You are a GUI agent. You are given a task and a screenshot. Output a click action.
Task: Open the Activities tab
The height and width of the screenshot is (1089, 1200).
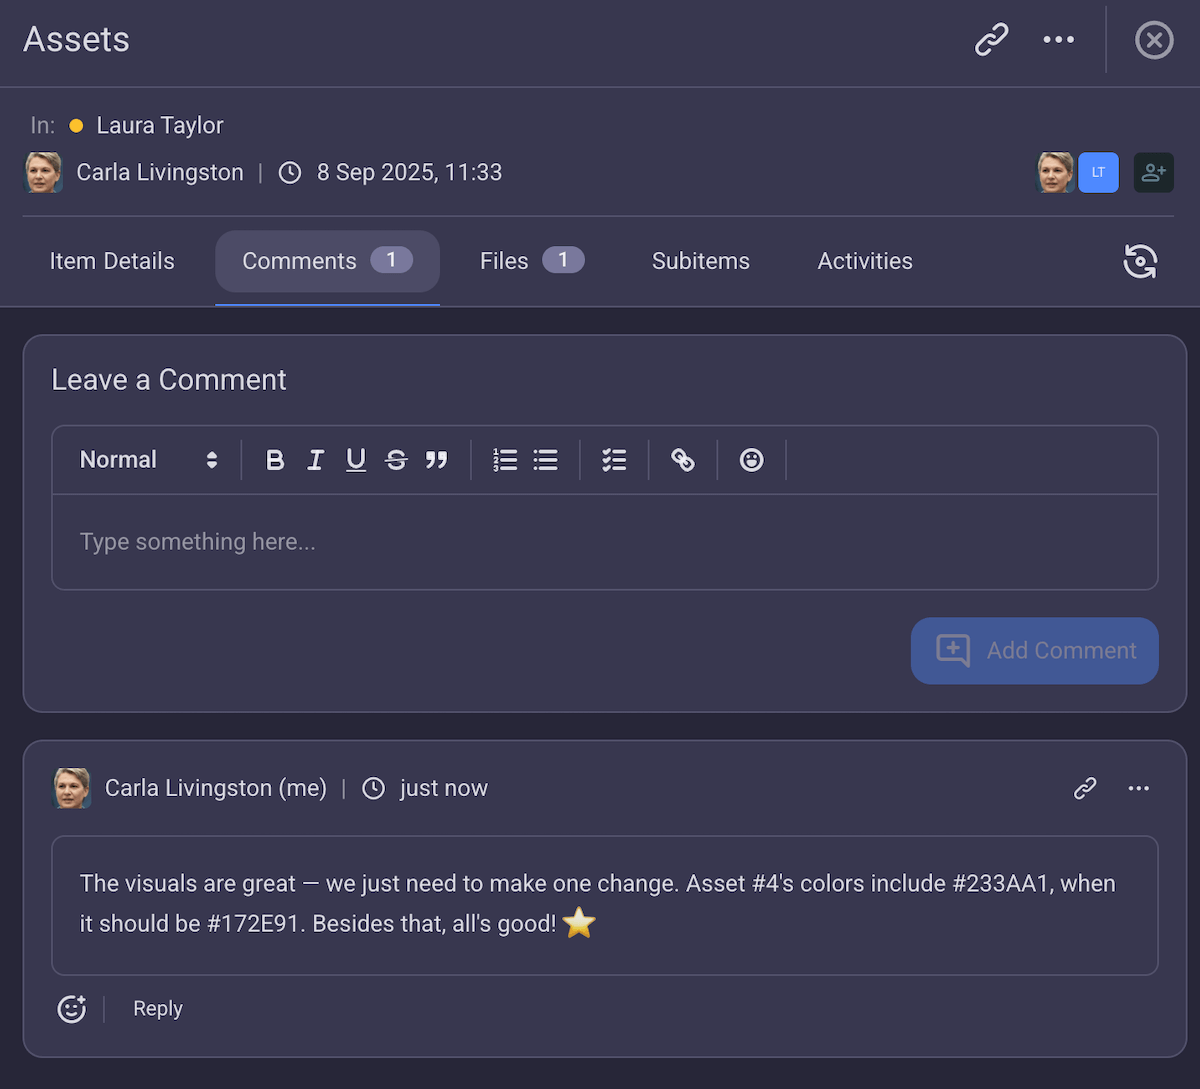[864, 261]
